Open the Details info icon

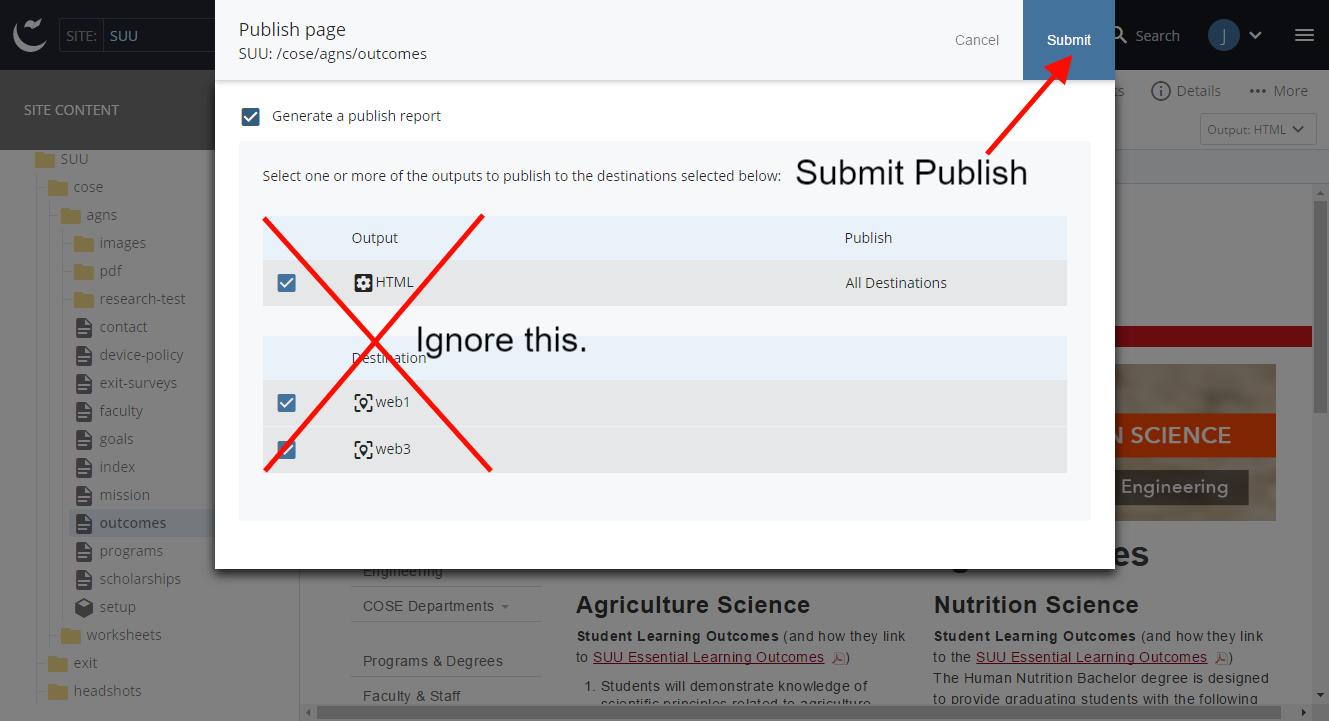pyautogui.click(x=1161, y=91)
